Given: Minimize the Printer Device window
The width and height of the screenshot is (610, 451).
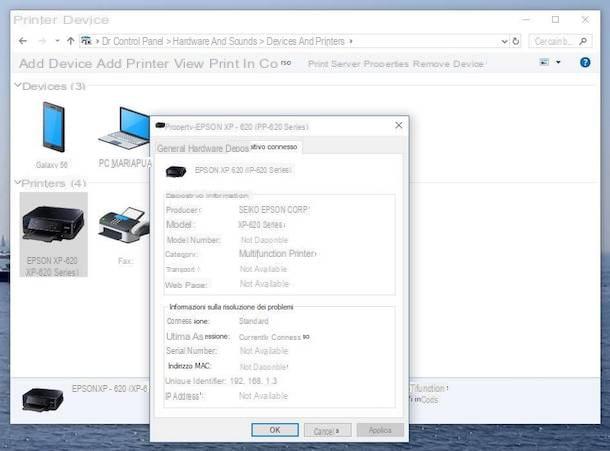Looking at the screenshot, I should coord(526,19).
